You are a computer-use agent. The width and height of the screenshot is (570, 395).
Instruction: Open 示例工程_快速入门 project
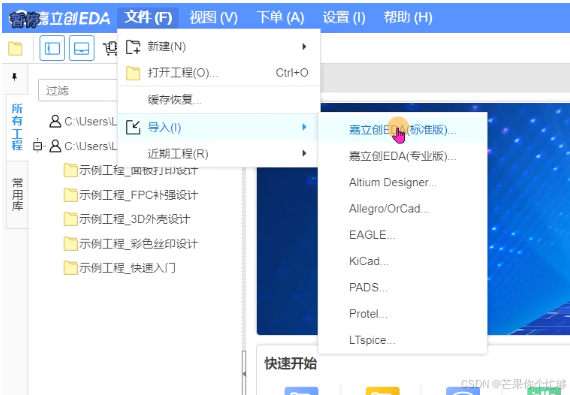128,268
